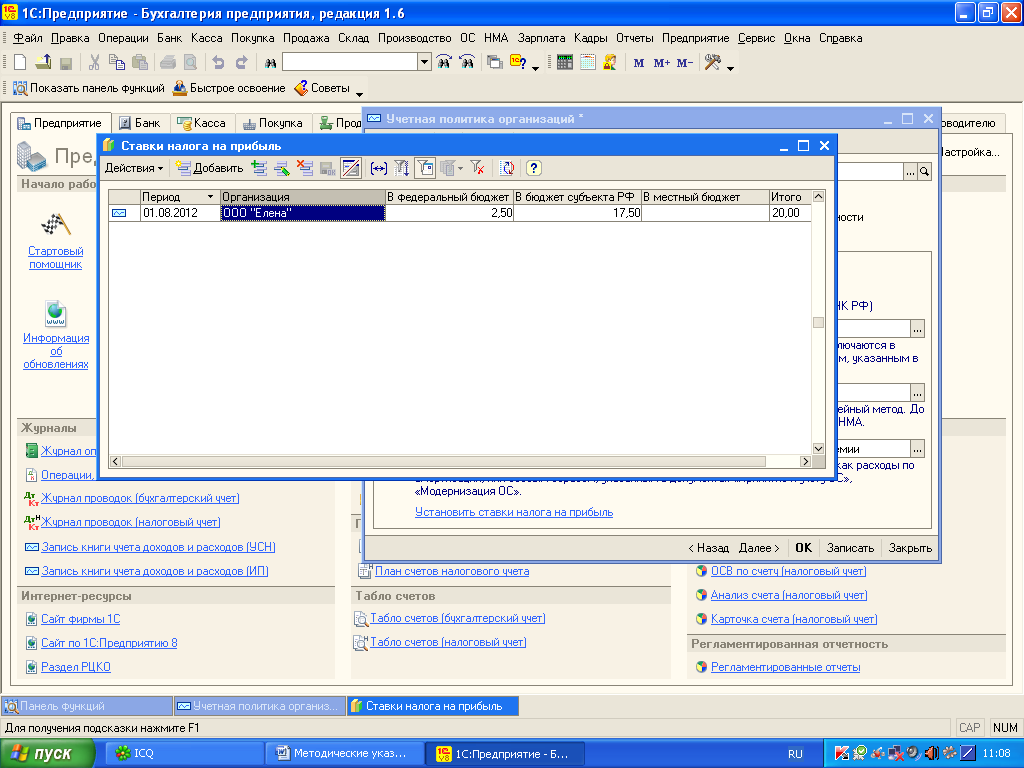Open the Справка menu

click(840, 39)
